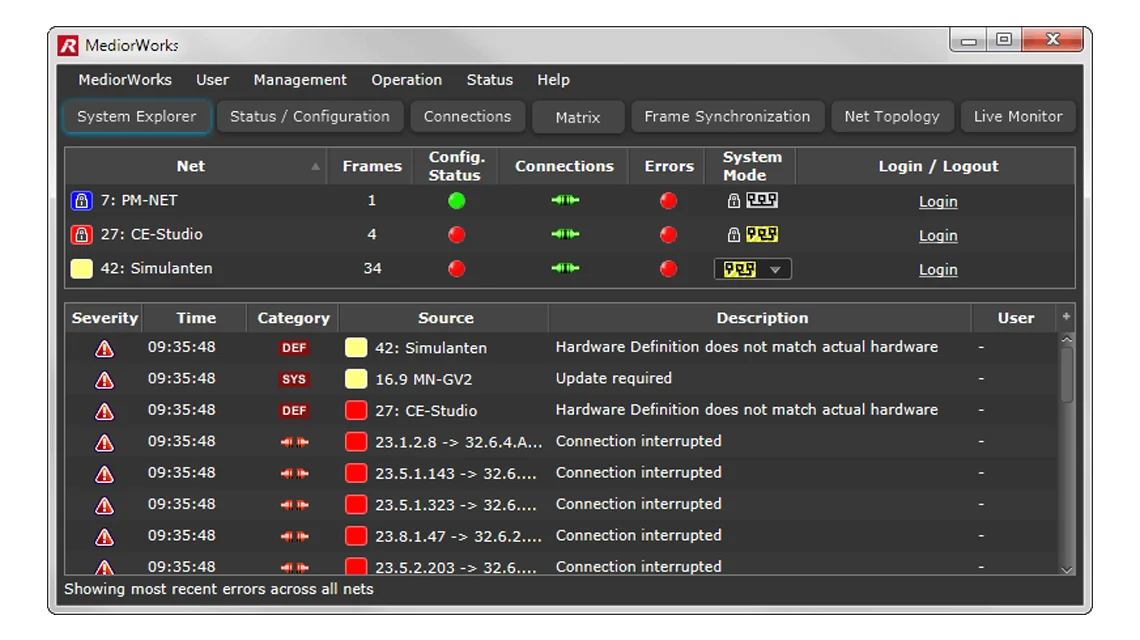Image resolution: width=1140 pixels, height=640 pixels.
Task: Click the green config status indicator of PM-NET
Action: coord(457,201)
